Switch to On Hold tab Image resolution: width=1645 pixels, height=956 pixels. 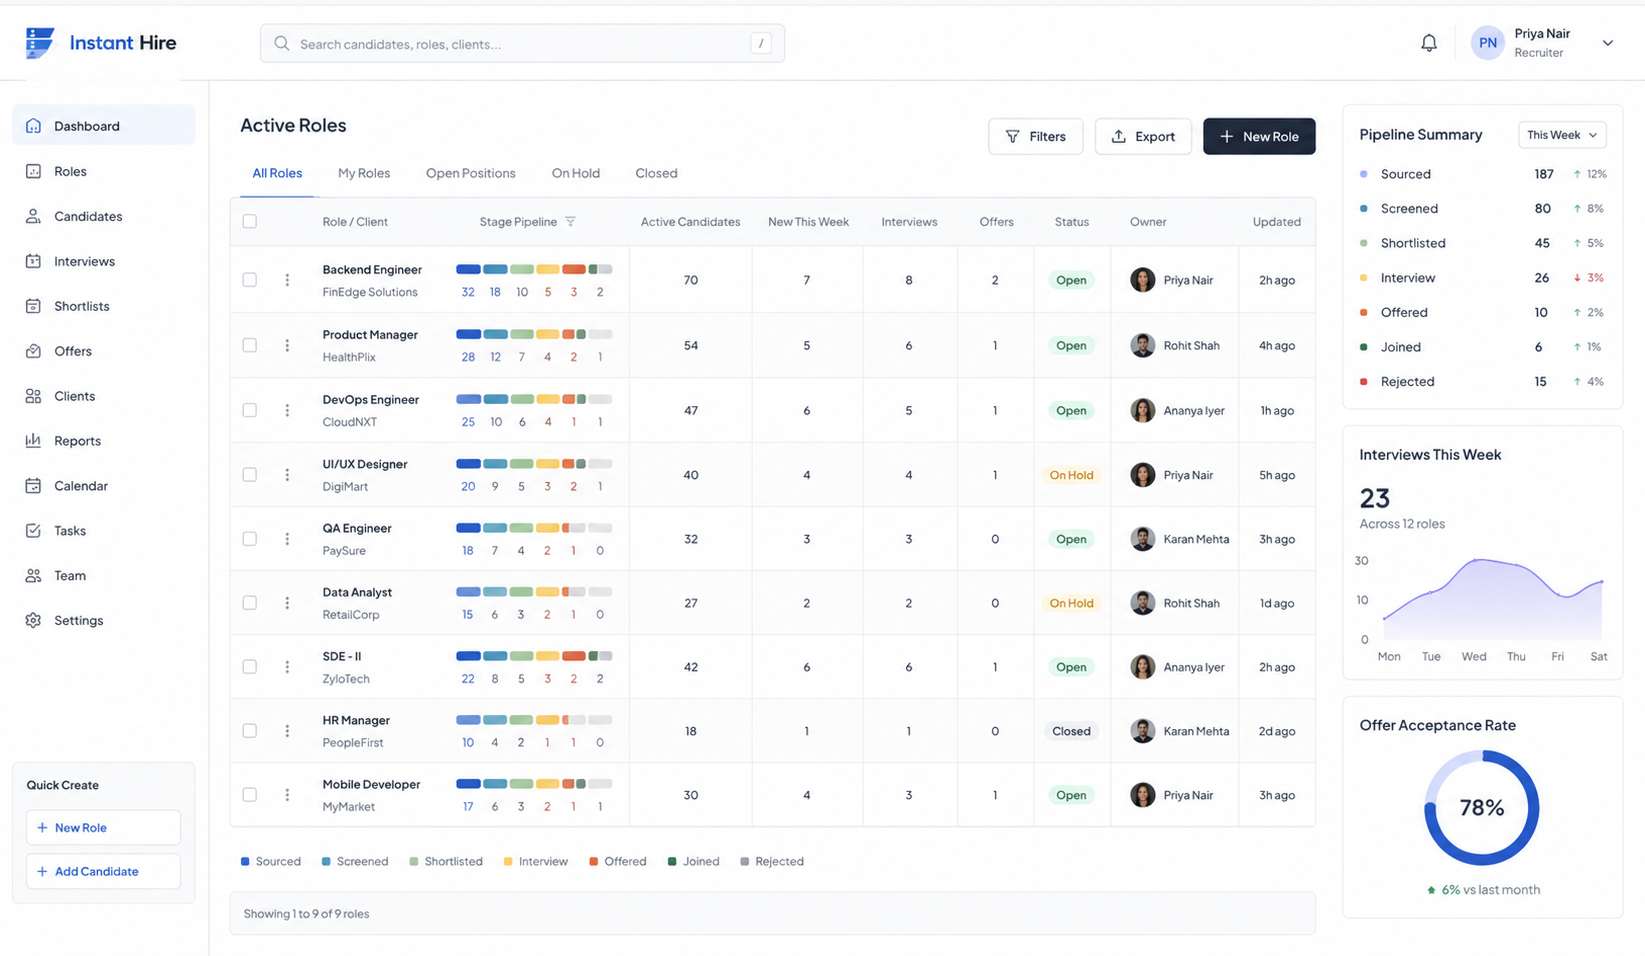(576, 173)
